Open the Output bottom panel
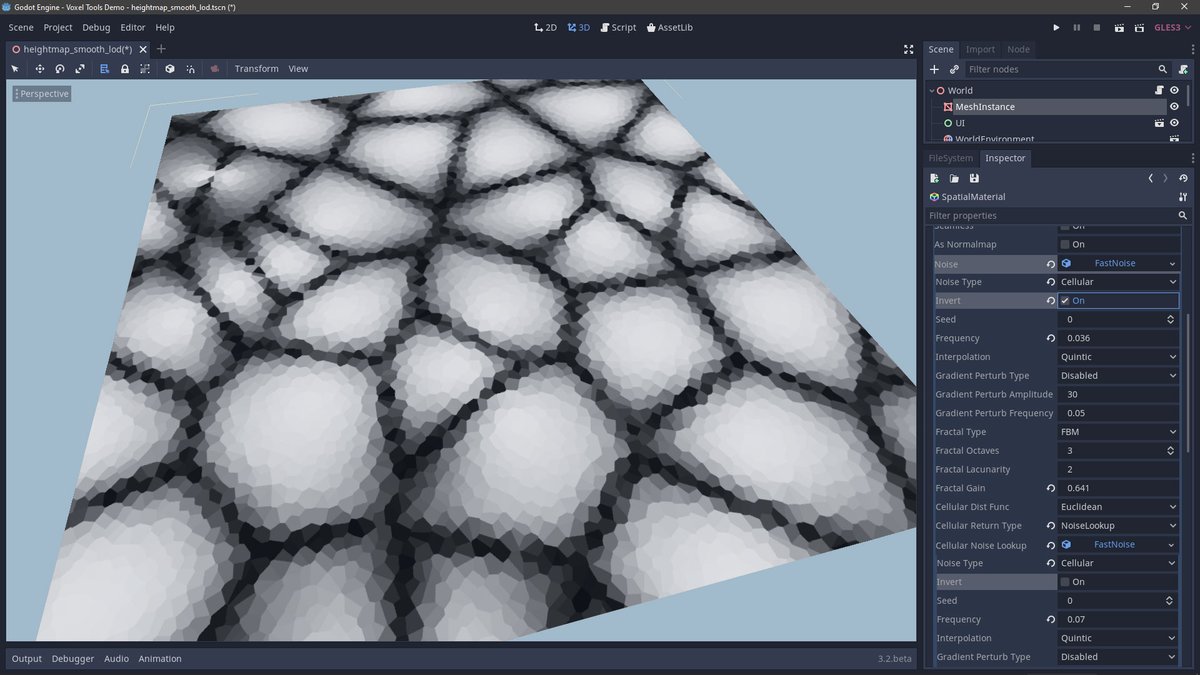The image size is (1200, 675). [27, 659]
